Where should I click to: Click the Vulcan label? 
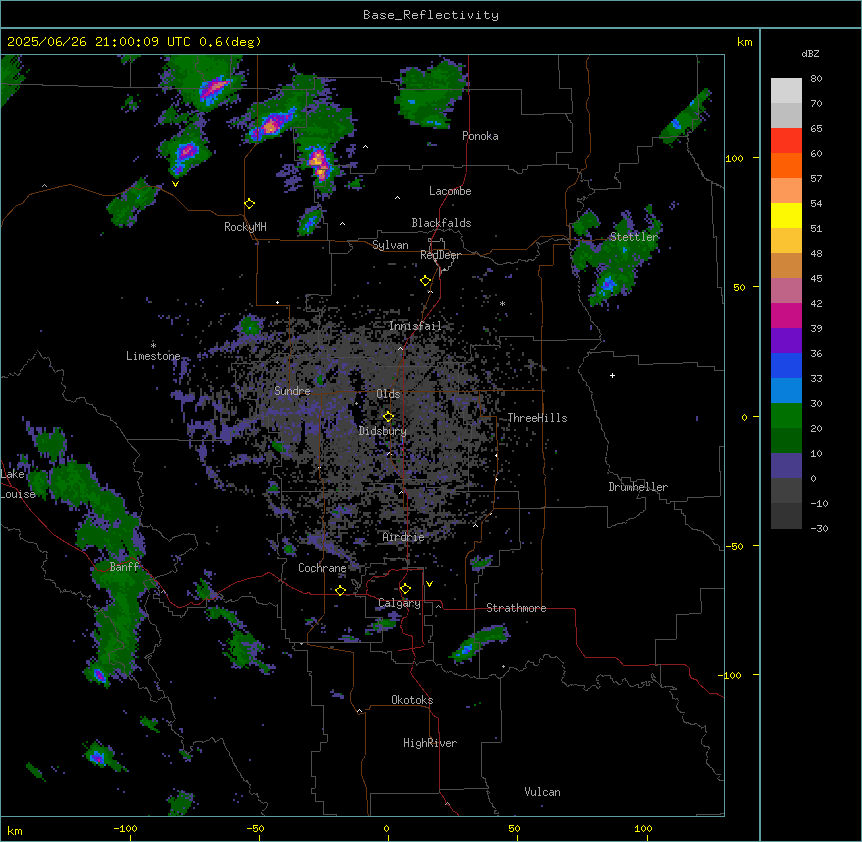[543, 792]
